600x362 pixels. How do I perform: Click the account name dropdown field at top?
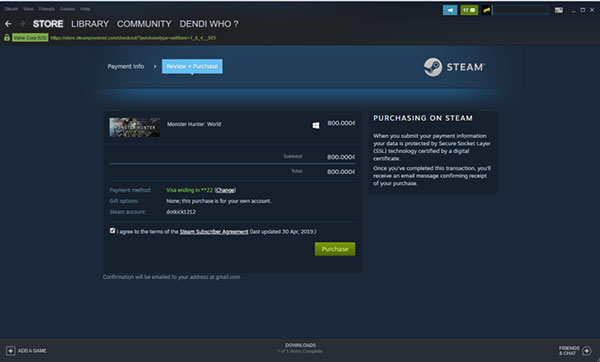(x=521, y=10)
